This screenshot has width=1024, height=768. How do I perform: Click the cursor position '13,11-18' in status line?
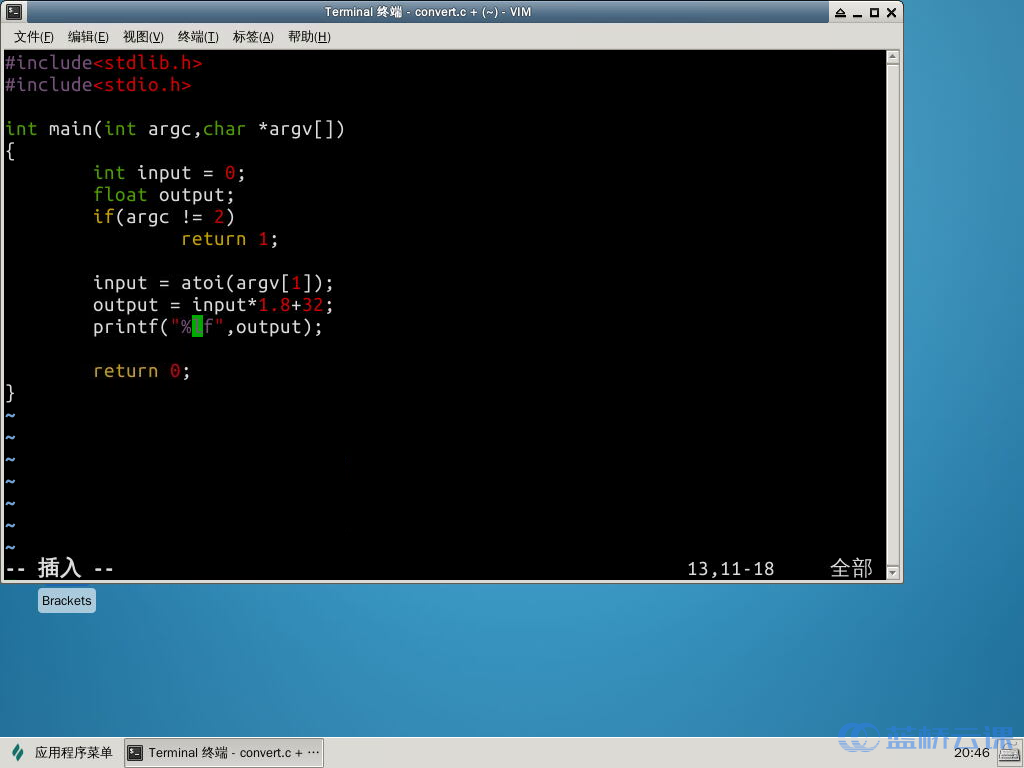730,569
